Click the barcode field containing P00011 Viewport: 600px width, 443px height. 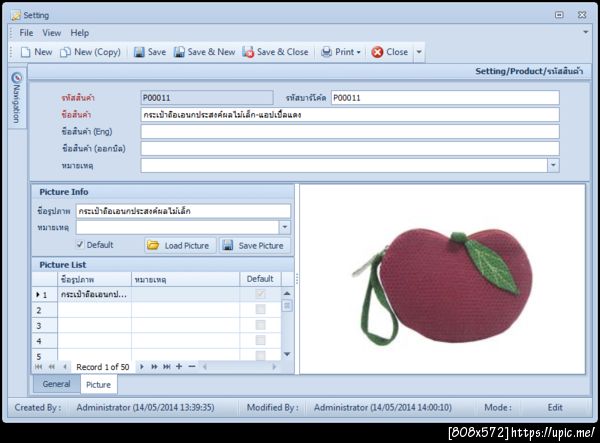445,98
